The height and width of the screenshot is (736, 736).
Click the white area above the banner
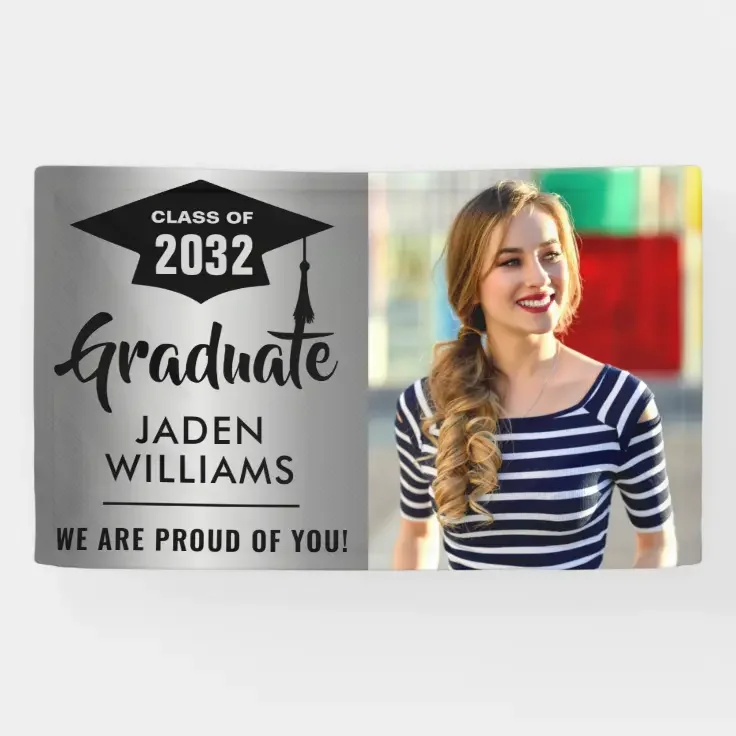pyautogui.click(x=368, y=82)
